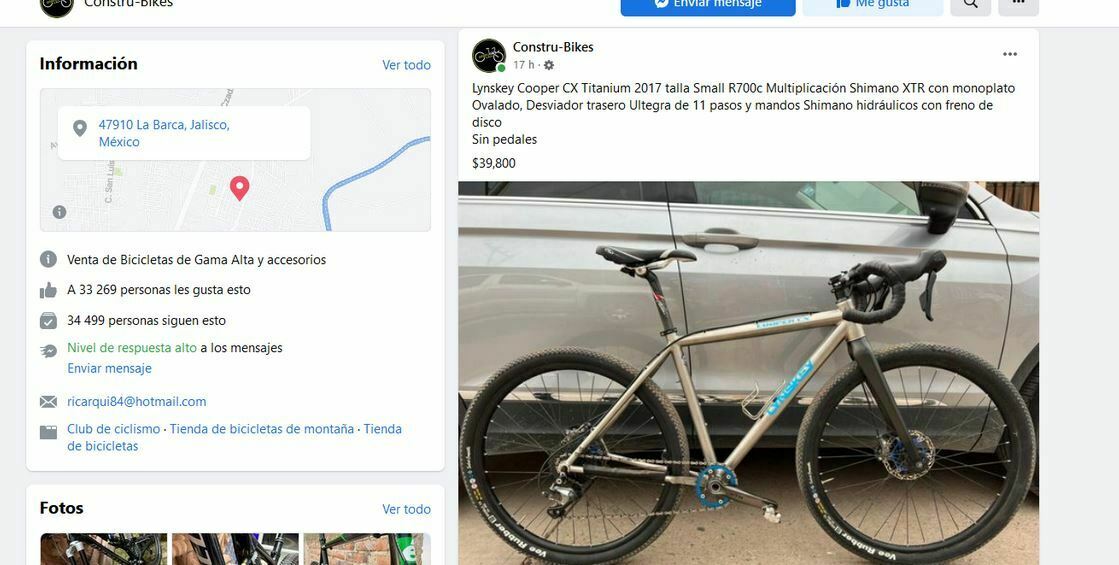The width and height of the screenshot is (1119, 565).
Task: Click Enviar mensaje link under response level
Action: tap(109, 368)
